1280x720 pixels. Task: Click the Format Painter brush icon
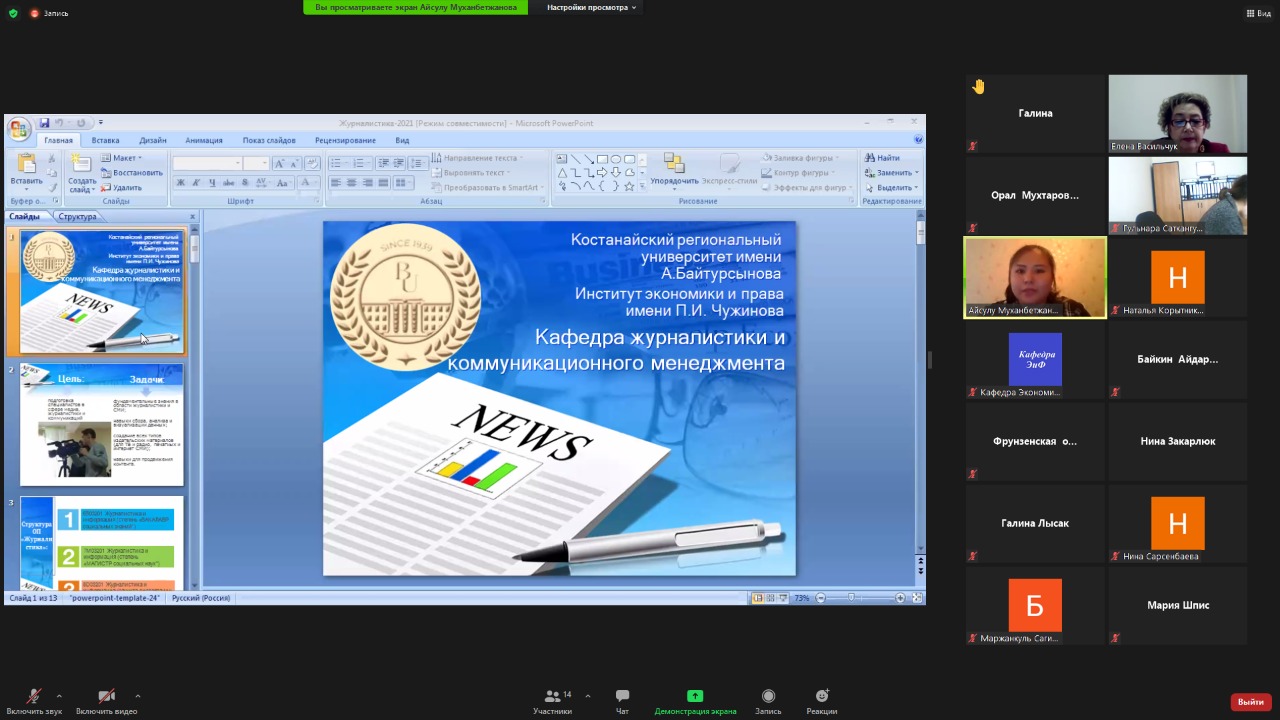tap(53, 187)
